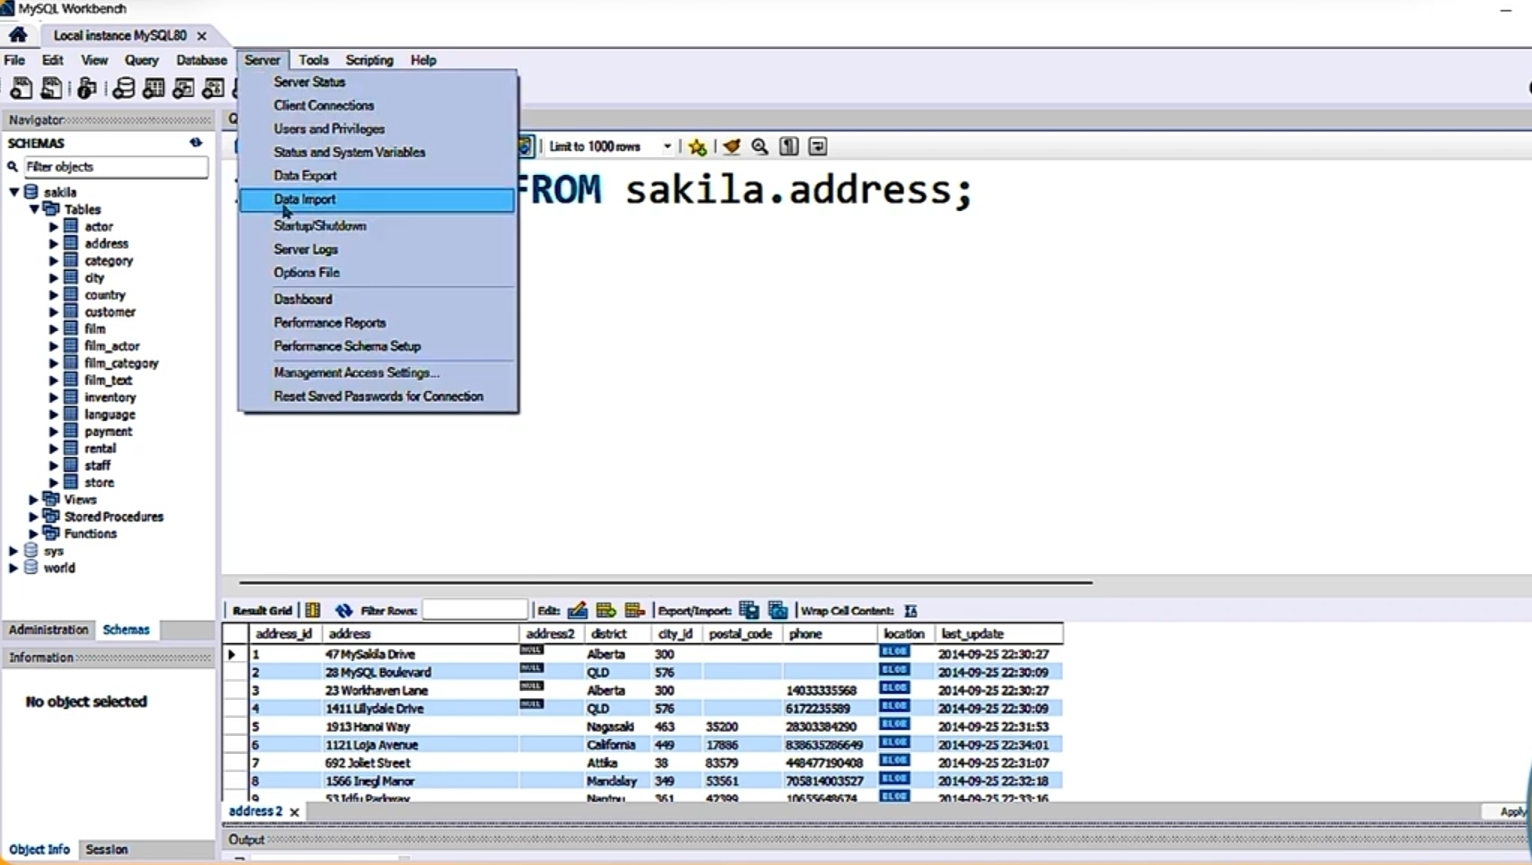Create a new view toolbar icon
The image size is (1532, 865).
183,89
